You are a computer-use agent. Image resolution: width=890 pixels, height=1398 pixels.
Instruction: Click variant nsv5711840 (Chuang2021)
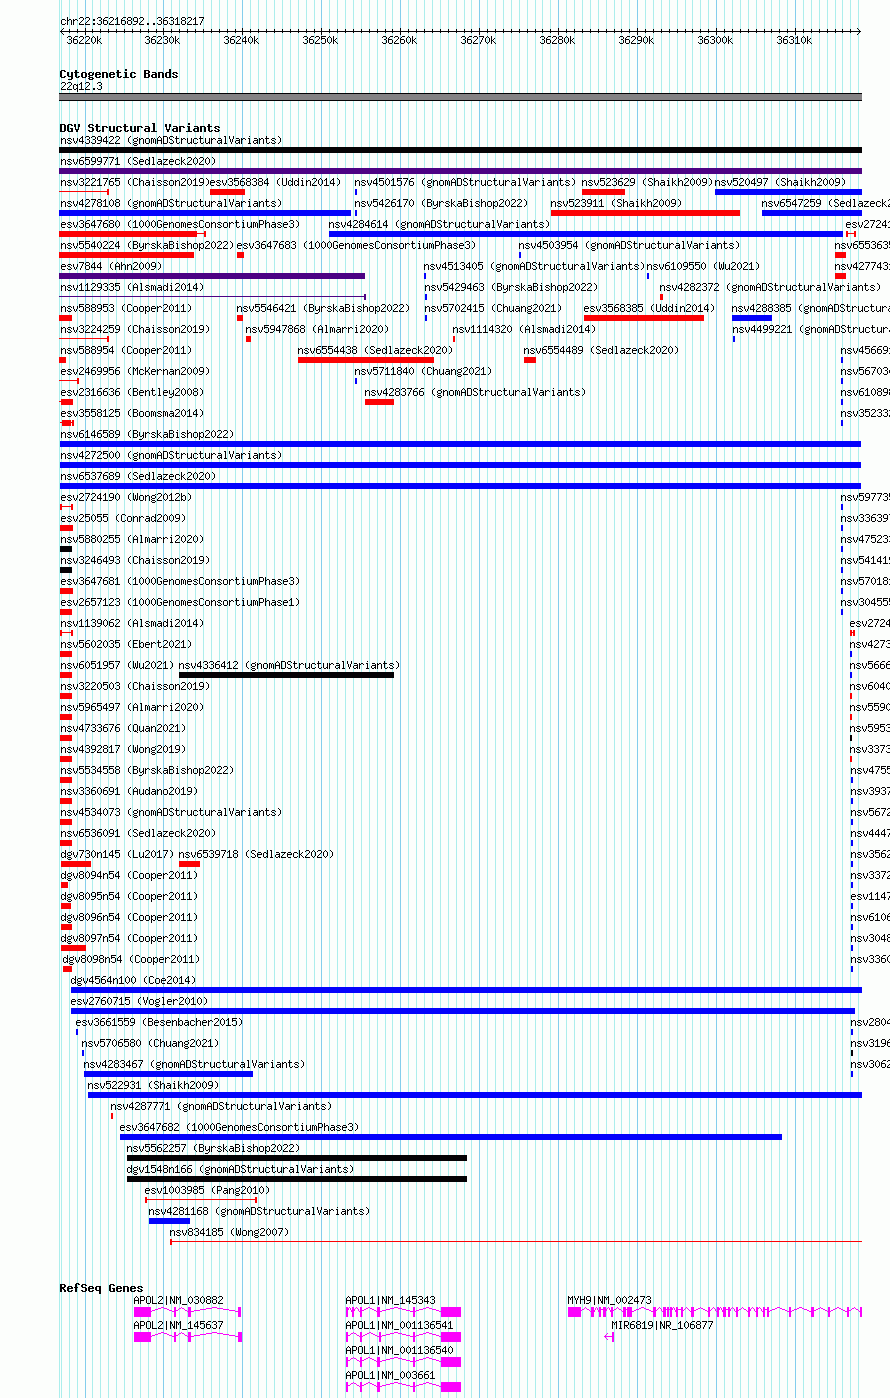(423, 371)
